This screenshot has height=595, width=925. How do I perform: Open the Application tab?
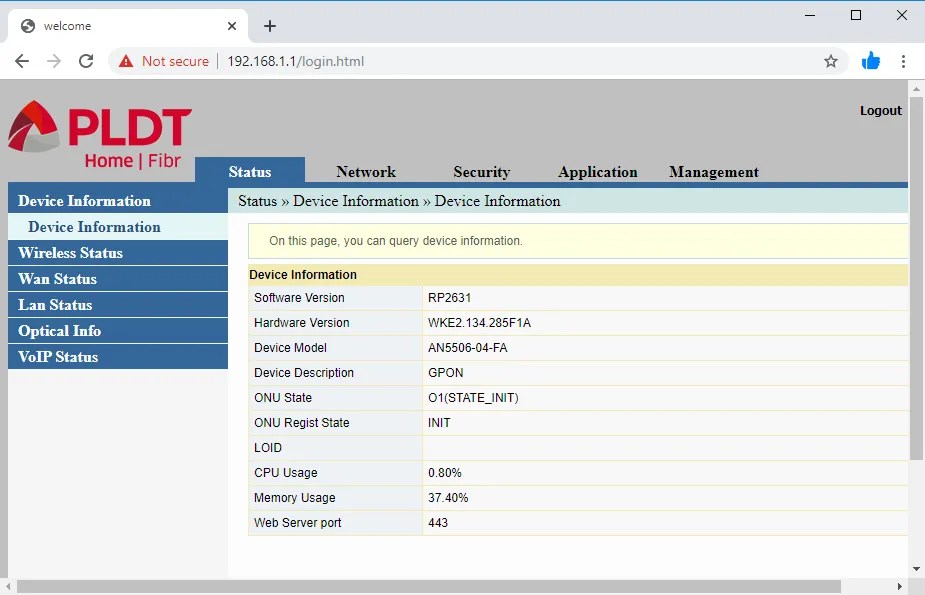point(597,172)
